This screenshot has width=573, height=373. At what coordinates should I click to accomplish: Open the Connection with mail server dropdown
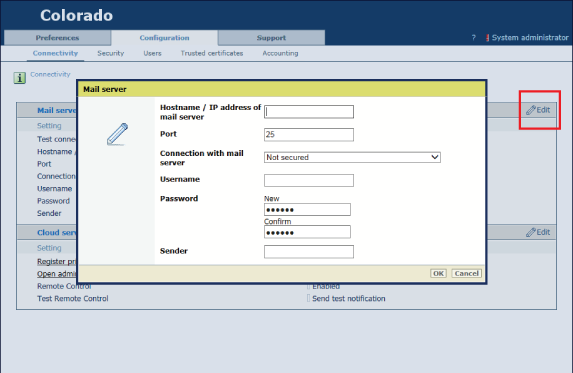352,157
